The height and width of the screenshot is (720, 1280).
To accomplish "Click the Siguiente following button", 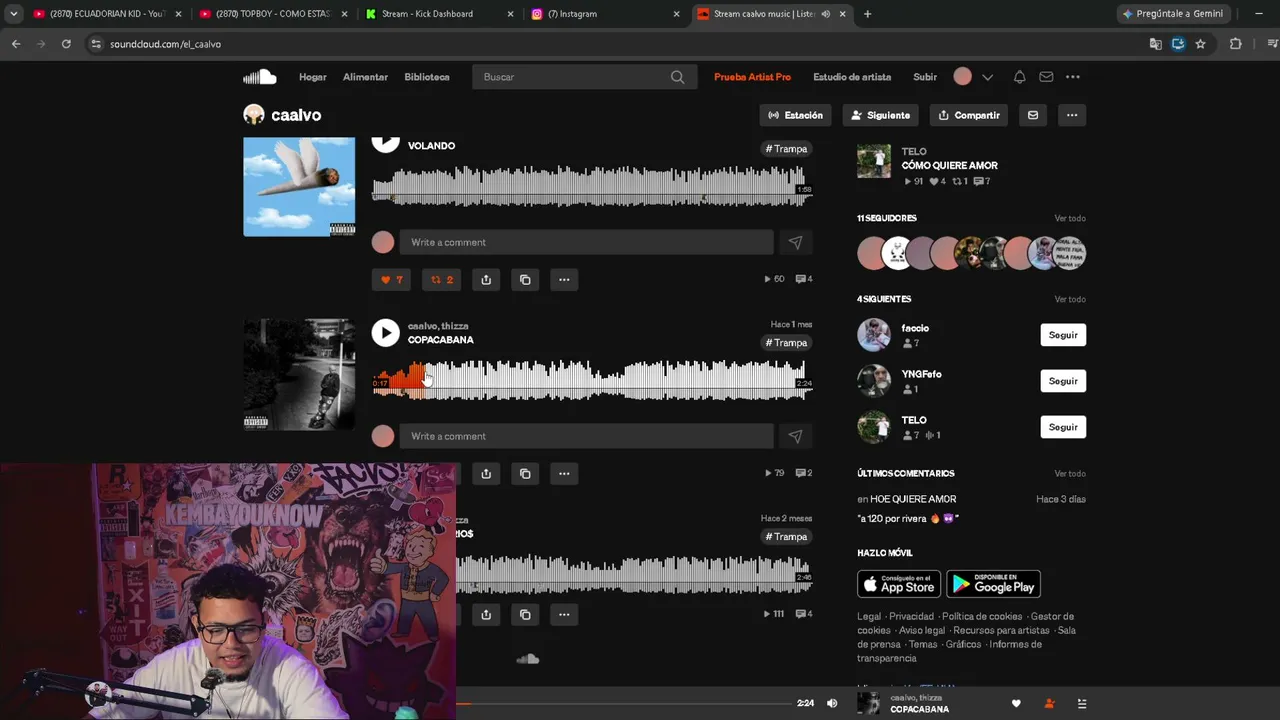I will pos(880,115).
